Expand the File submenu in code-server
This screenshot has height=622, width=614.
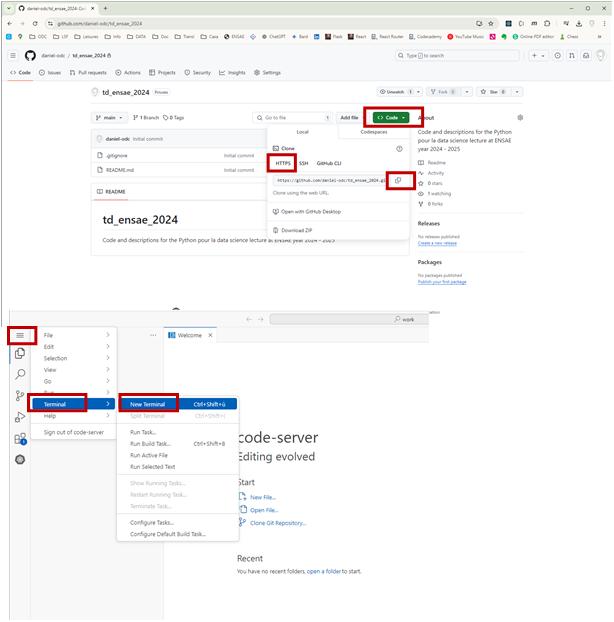click(74, 335)
